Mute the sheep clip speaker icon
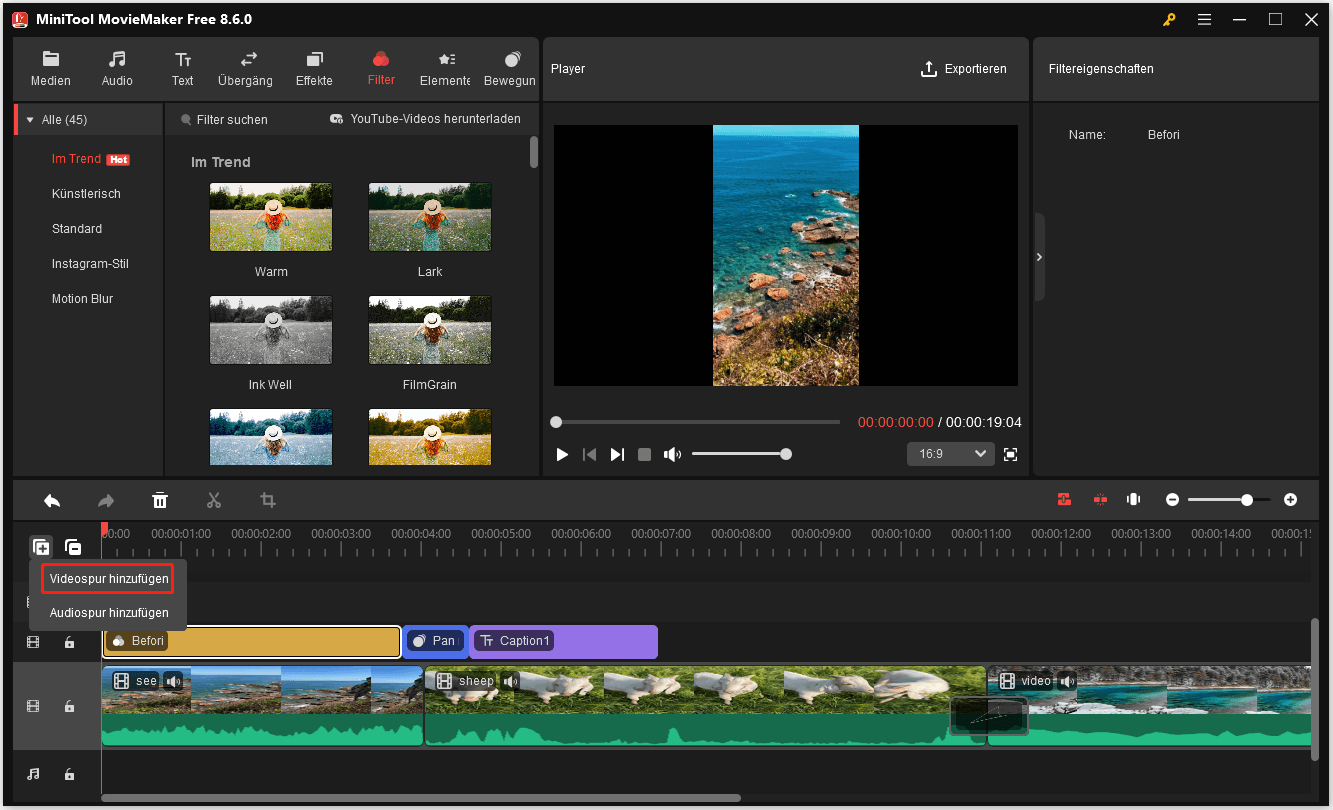 click(510, 680)
